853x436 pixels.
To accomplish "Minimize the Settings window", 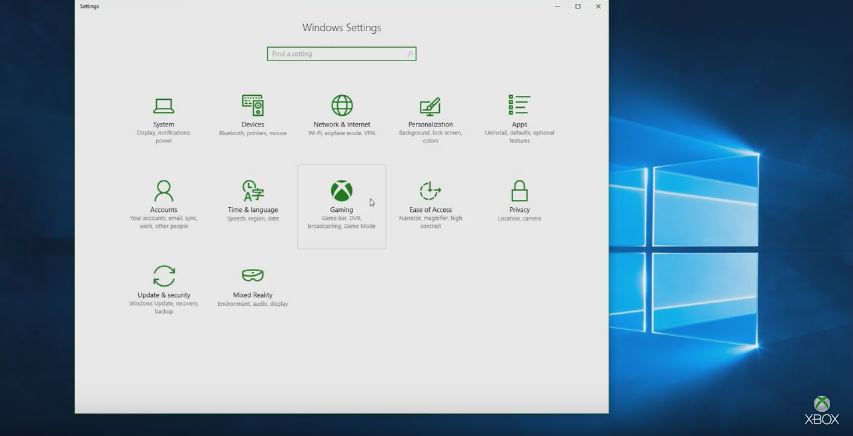I will coord(557,6).
